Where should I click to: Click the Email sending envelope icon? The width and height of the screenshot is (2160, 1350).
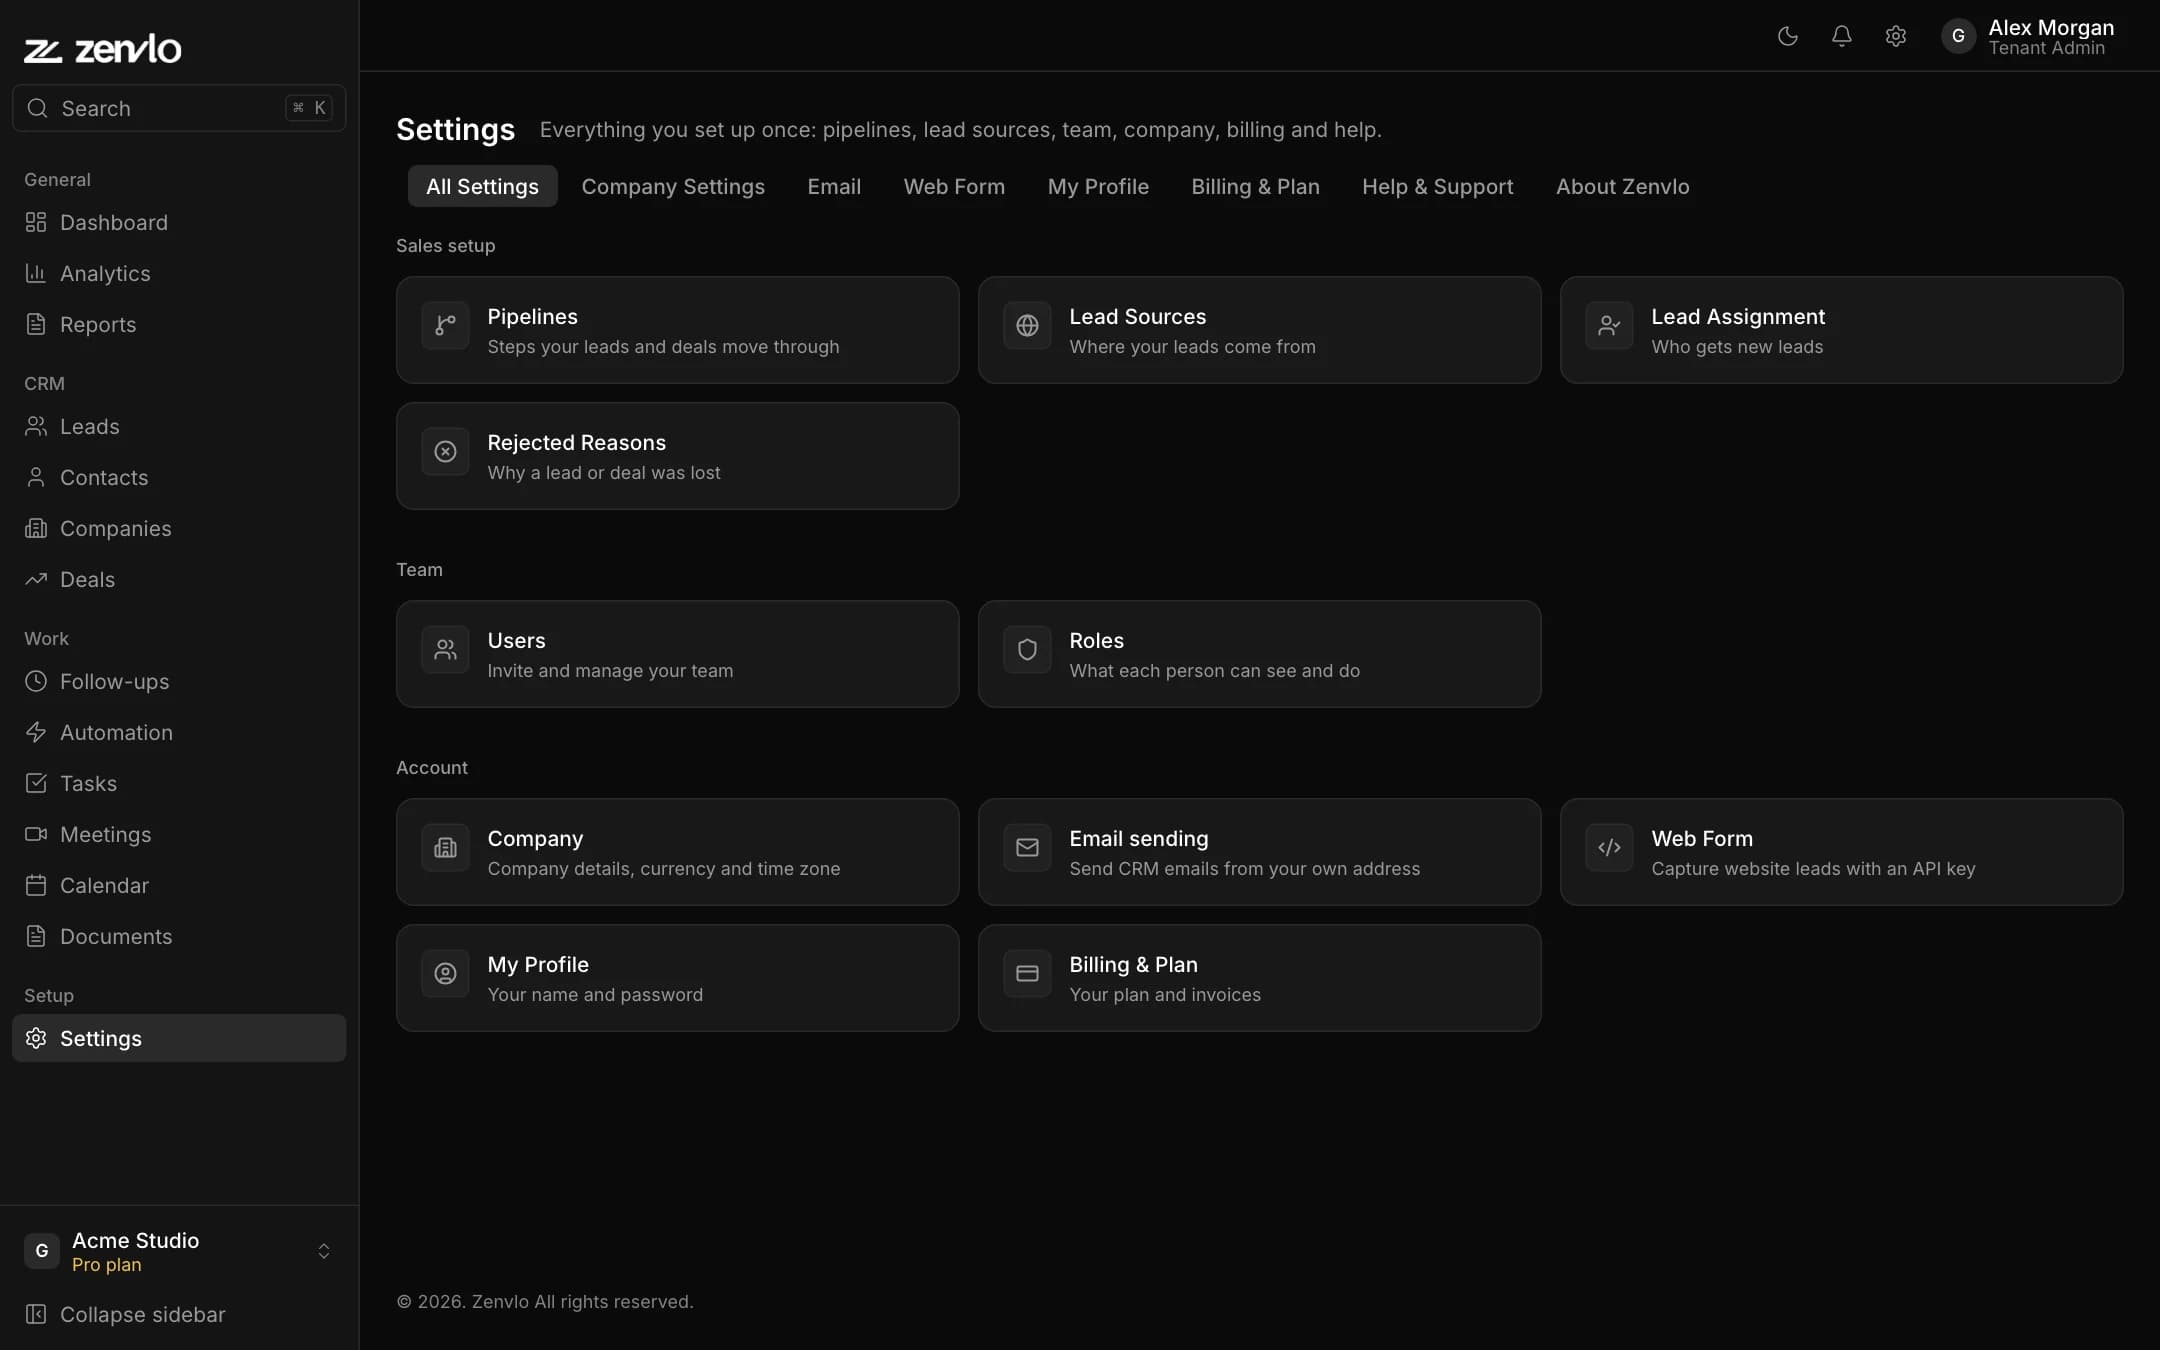1027,847
